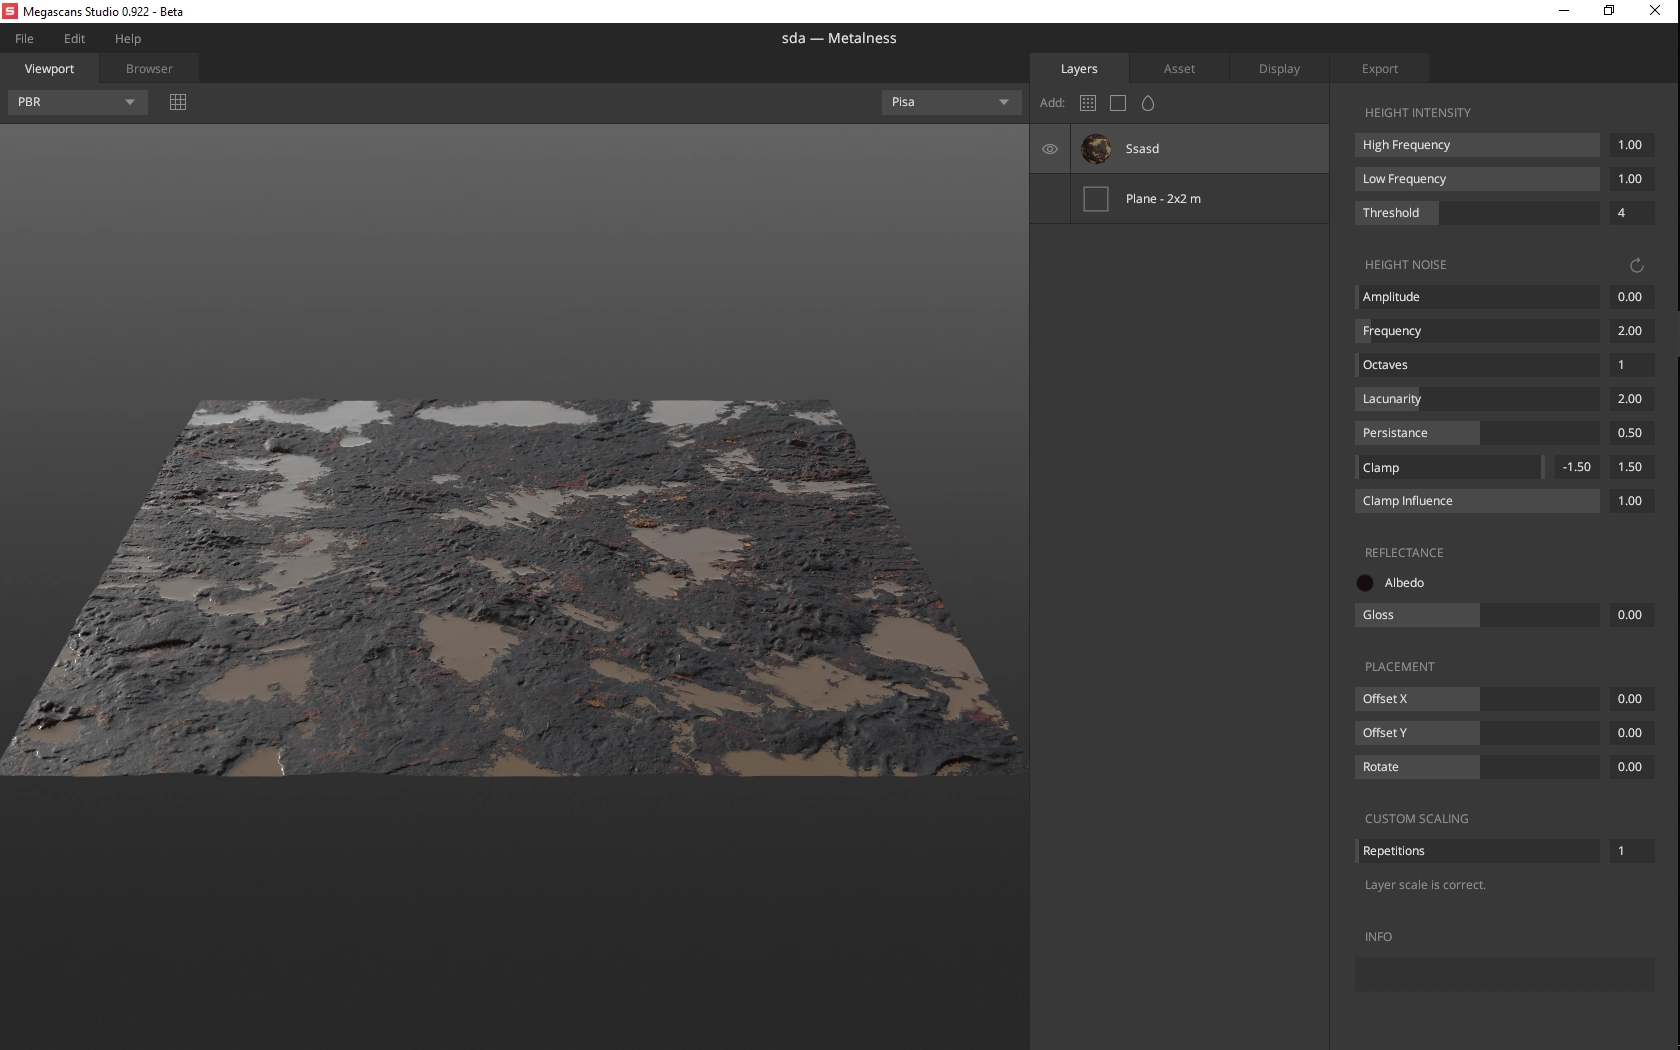Add a surface layer with the grid icon
1680x1050 pixels.
click(1088, 103)
